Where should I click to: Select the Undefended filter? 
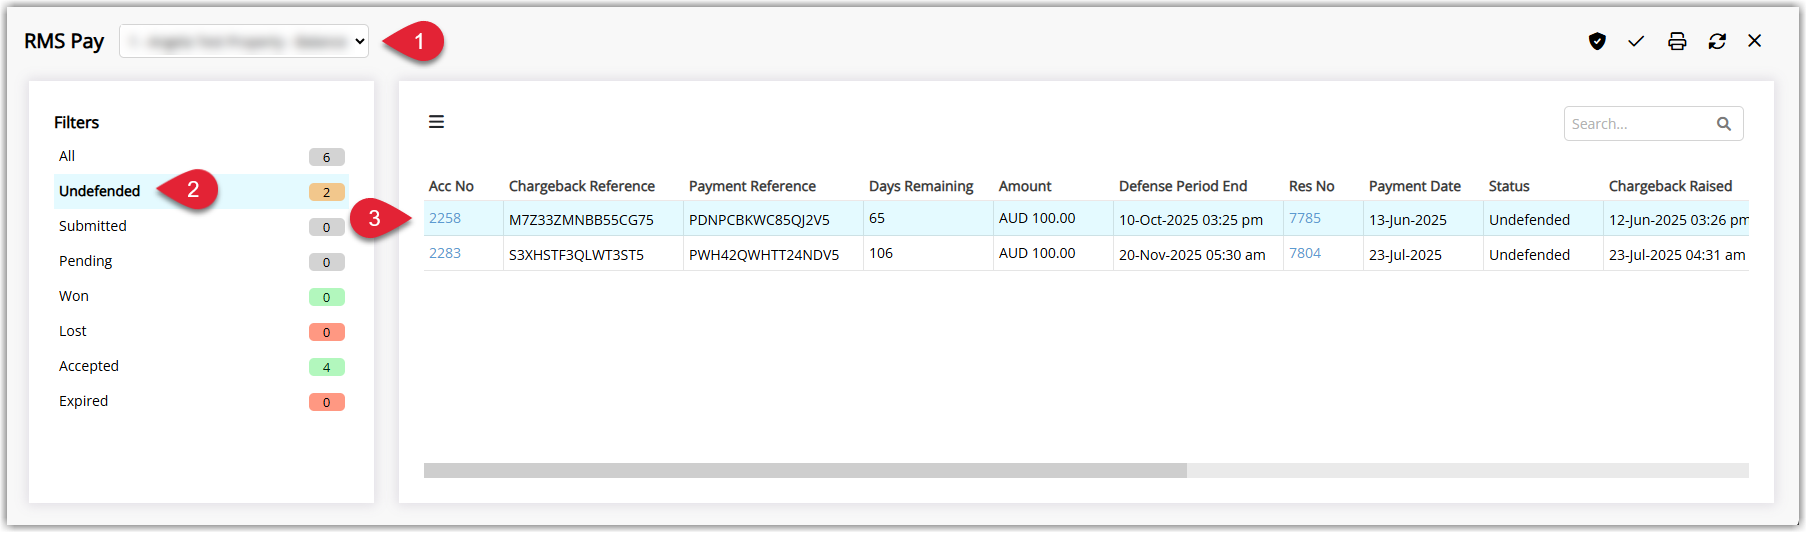pyautogui.click(x=200, y=191)
